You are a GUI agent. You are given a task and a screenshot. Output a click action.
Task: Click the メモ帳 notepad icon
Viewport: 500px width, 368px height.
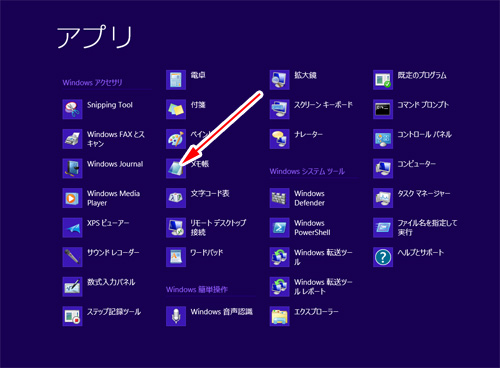tap(176, 168)
